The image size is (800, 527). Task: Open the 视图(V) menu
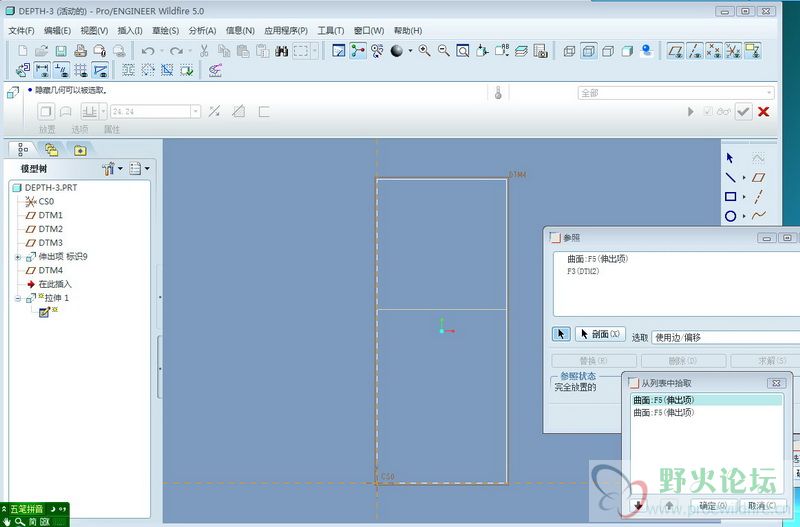pos(94,31)
